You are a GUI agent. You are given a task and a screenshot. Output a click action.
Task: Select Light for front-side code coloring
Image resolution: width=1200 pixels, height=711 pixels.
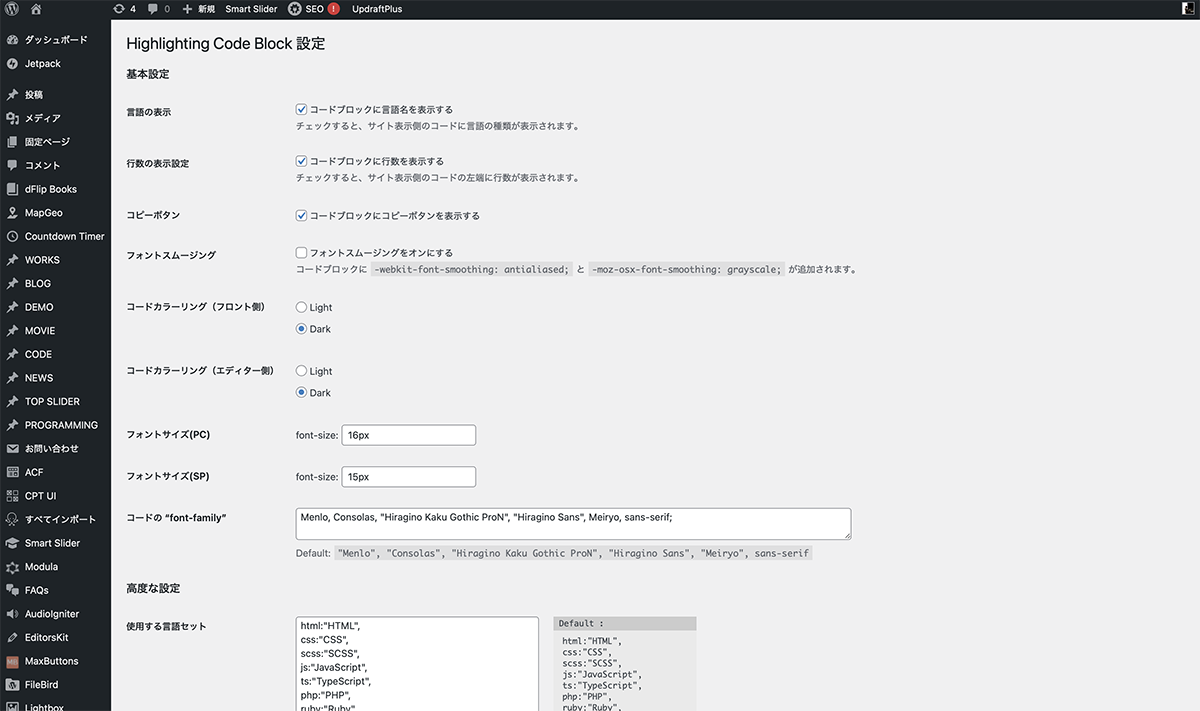(x=301, y=307)
